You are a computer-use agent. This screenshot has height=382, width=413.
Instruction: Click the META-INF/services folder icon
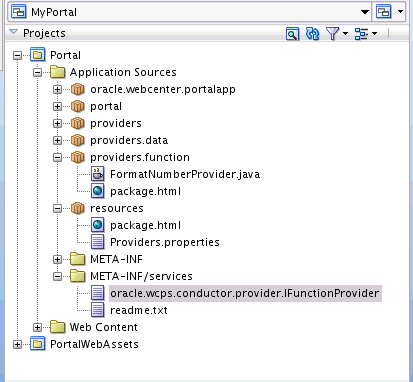pos(78,276)
